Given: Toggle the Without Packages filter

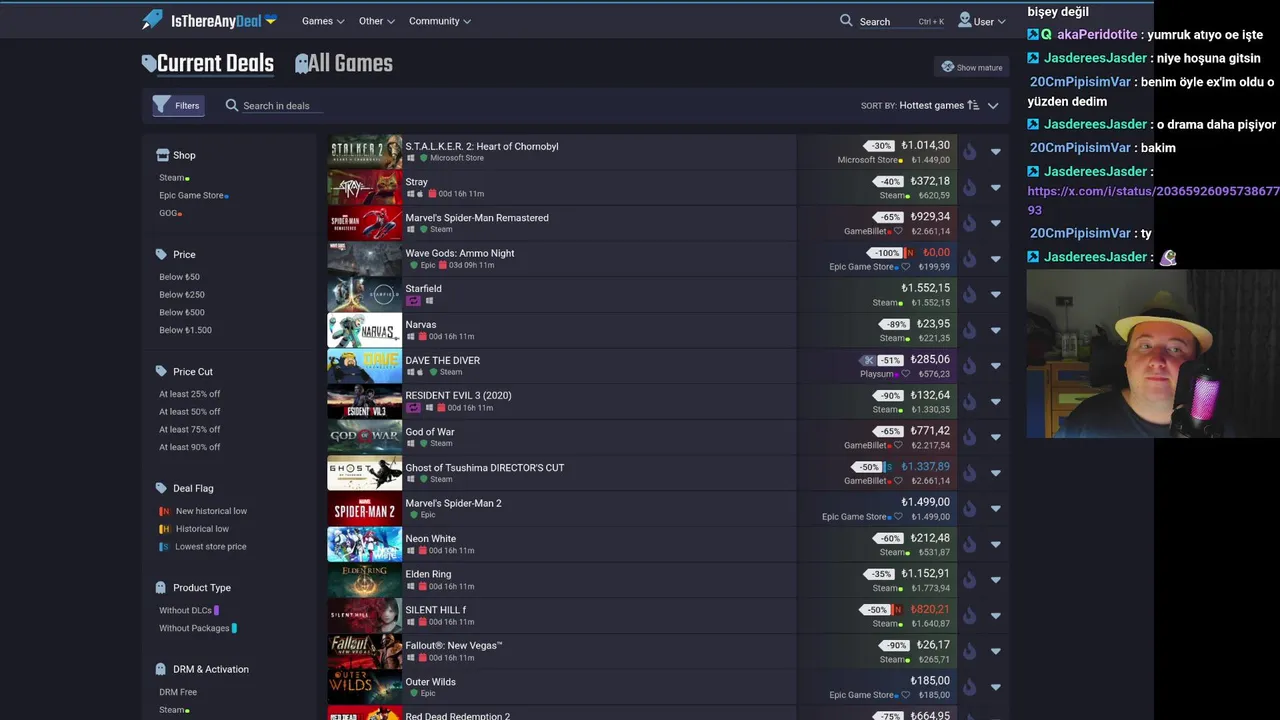Looking at the screenshot, I should (198, 628).
